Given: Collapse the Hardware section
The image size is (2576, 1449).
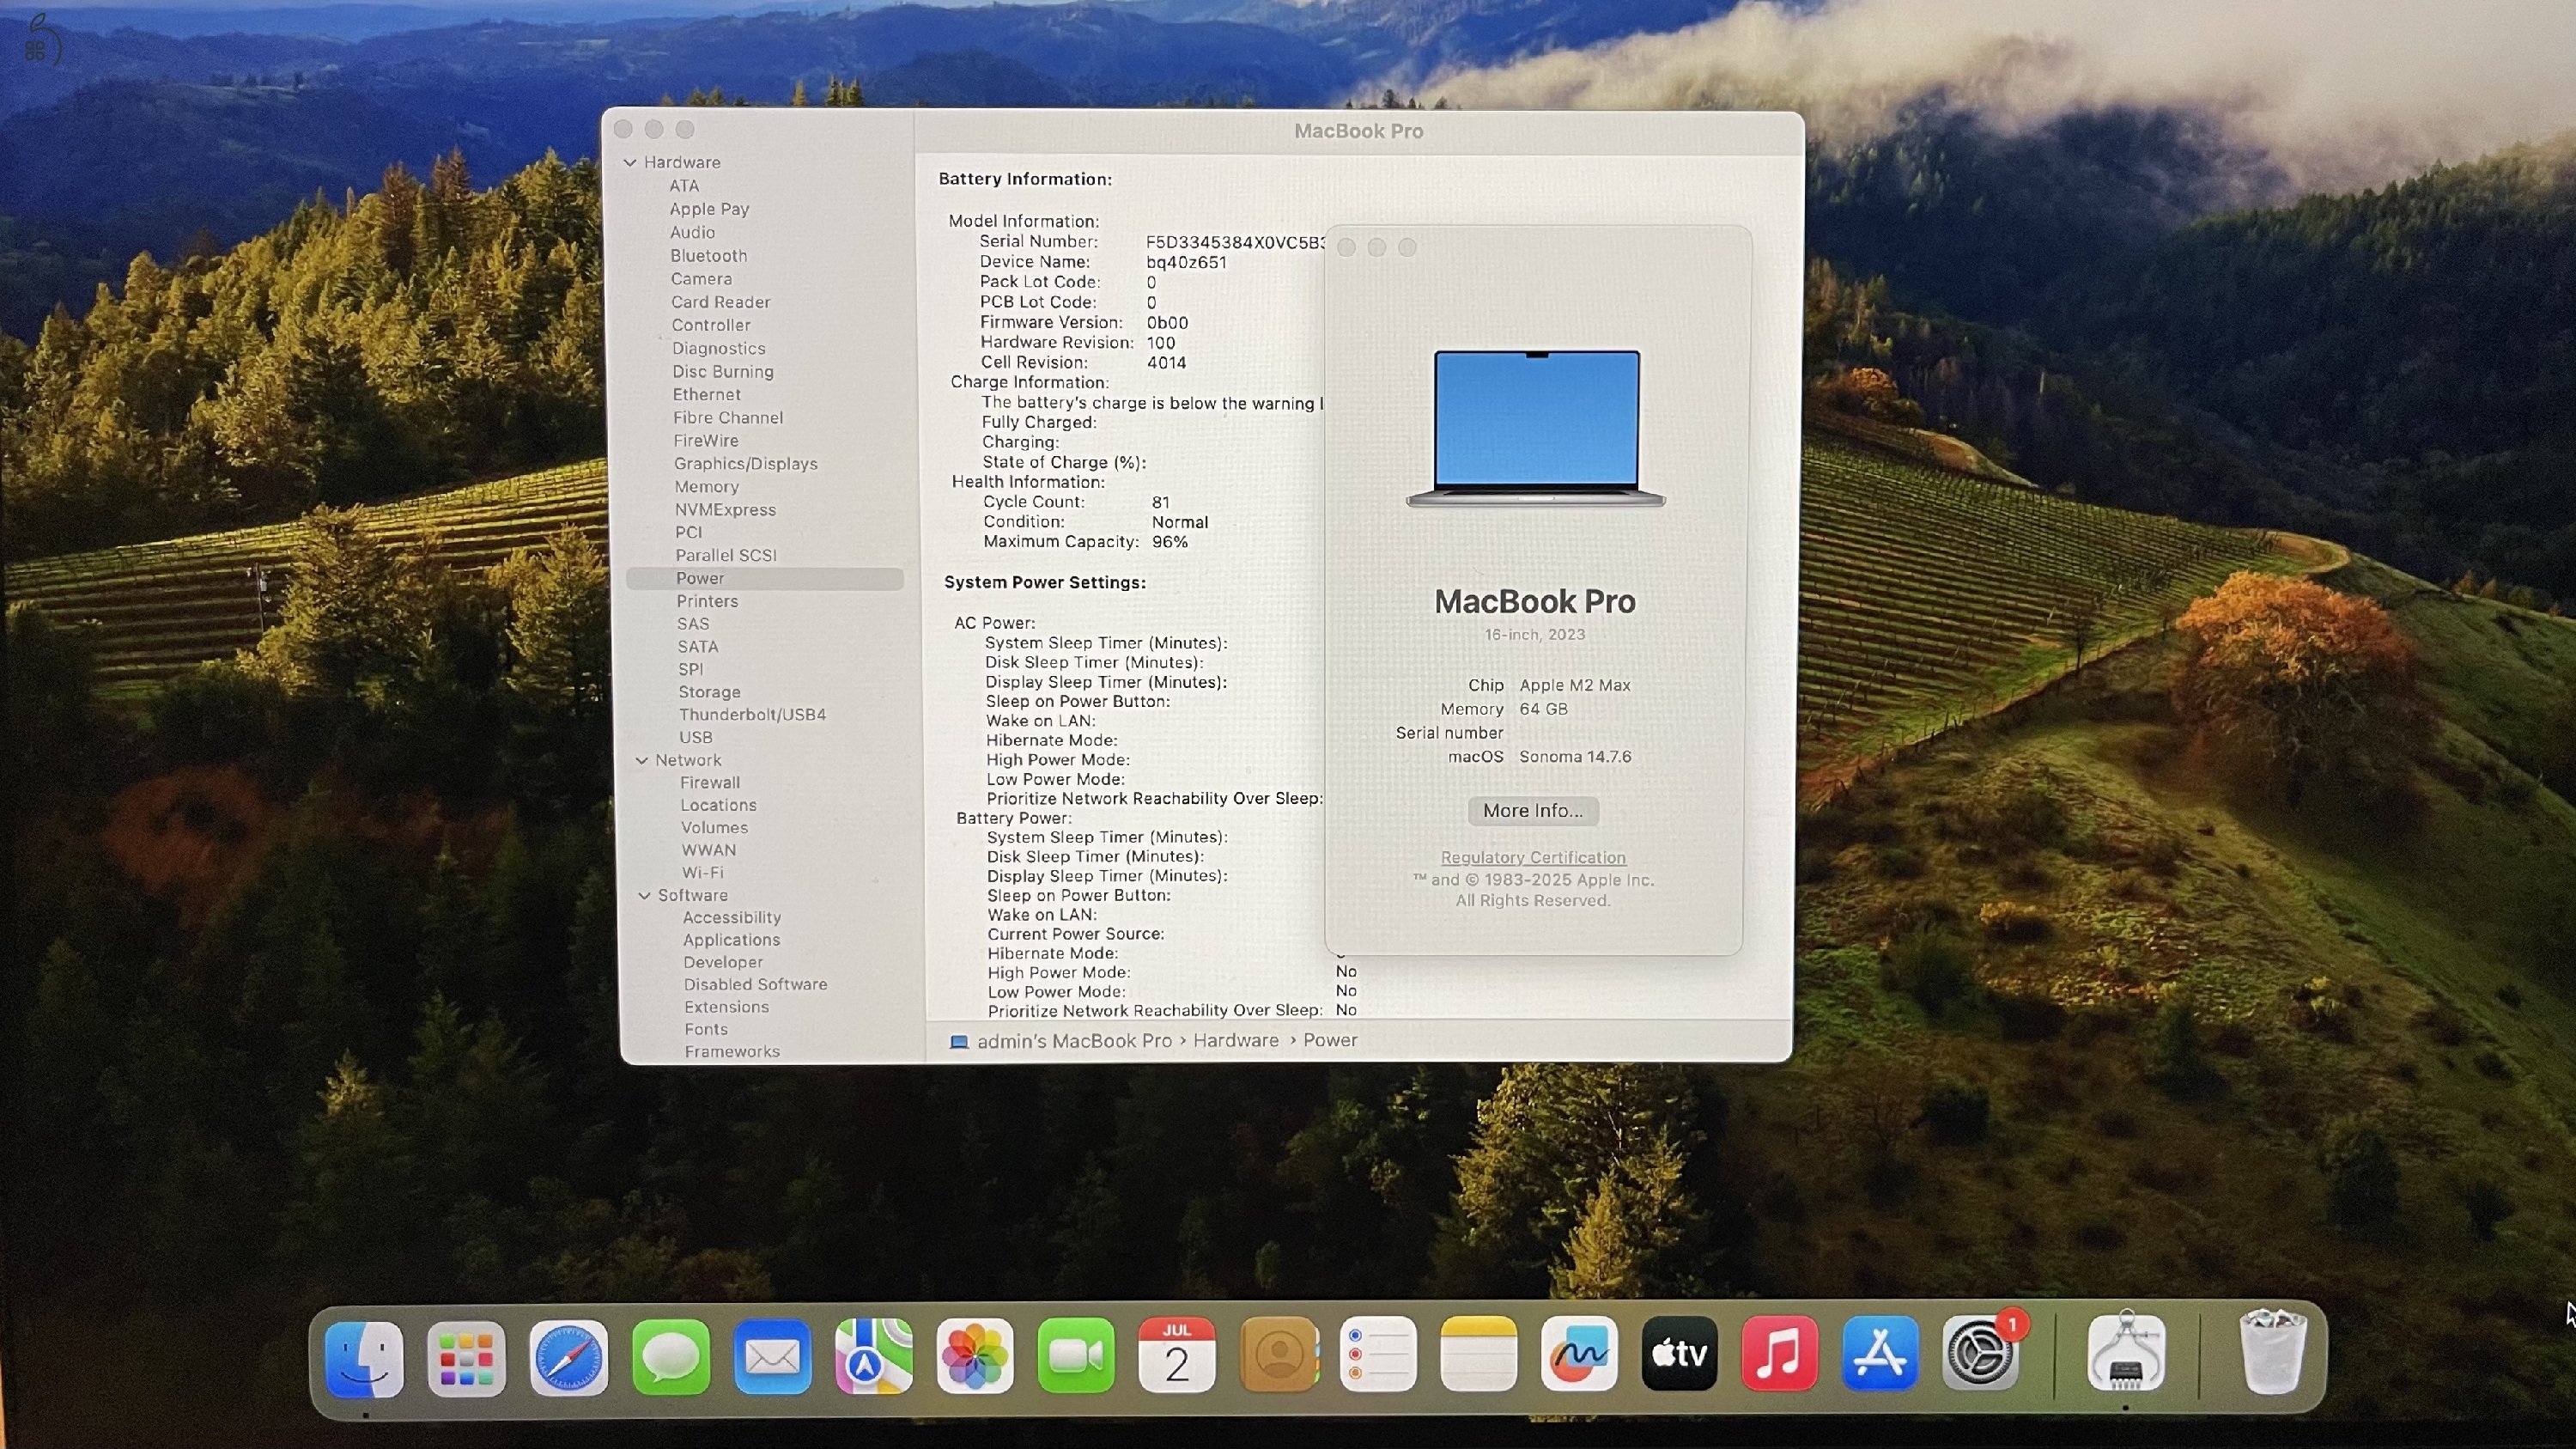Looking at the screenshot, I should click(630, 162).
